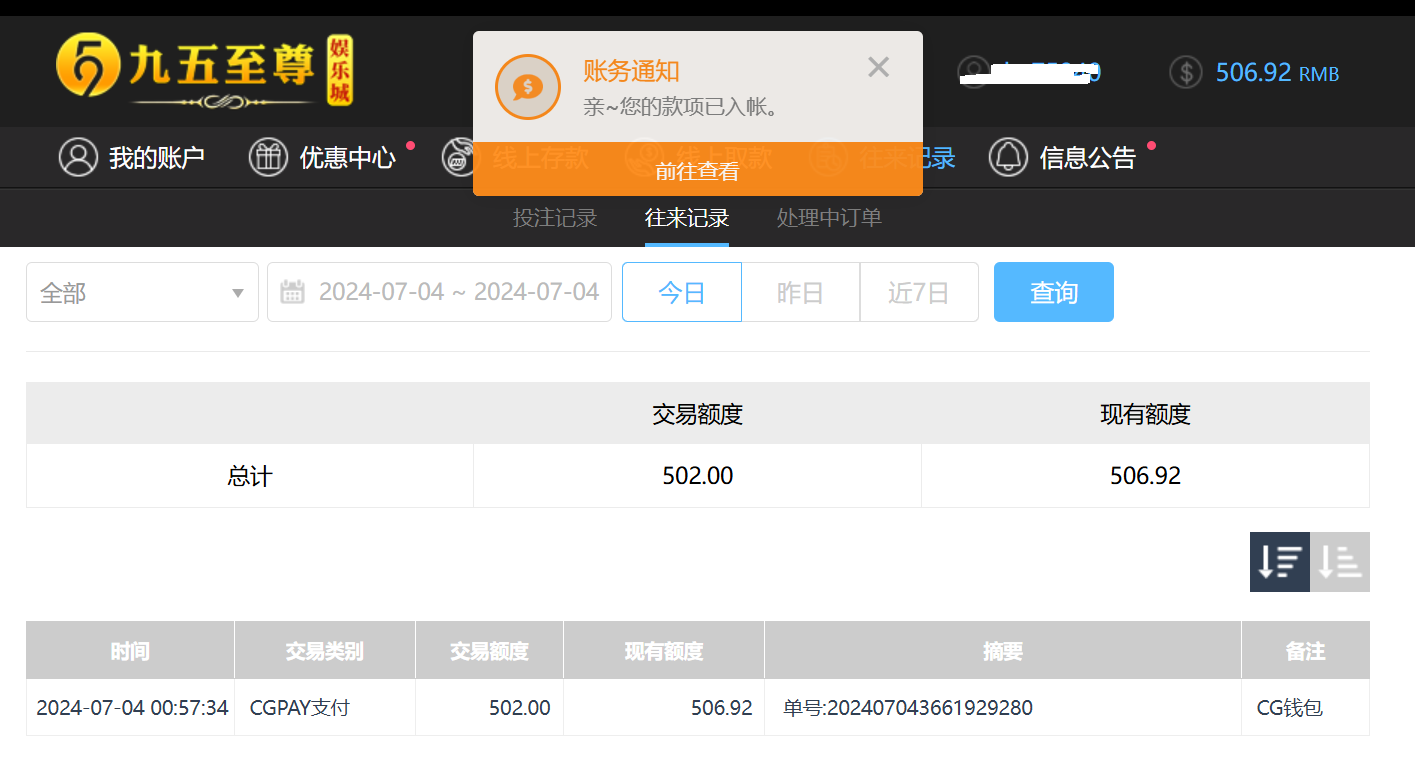This screenshot has height=767, width=1415.
Task: Enable the 近7日 filter
Action: (x=918, y=291)
